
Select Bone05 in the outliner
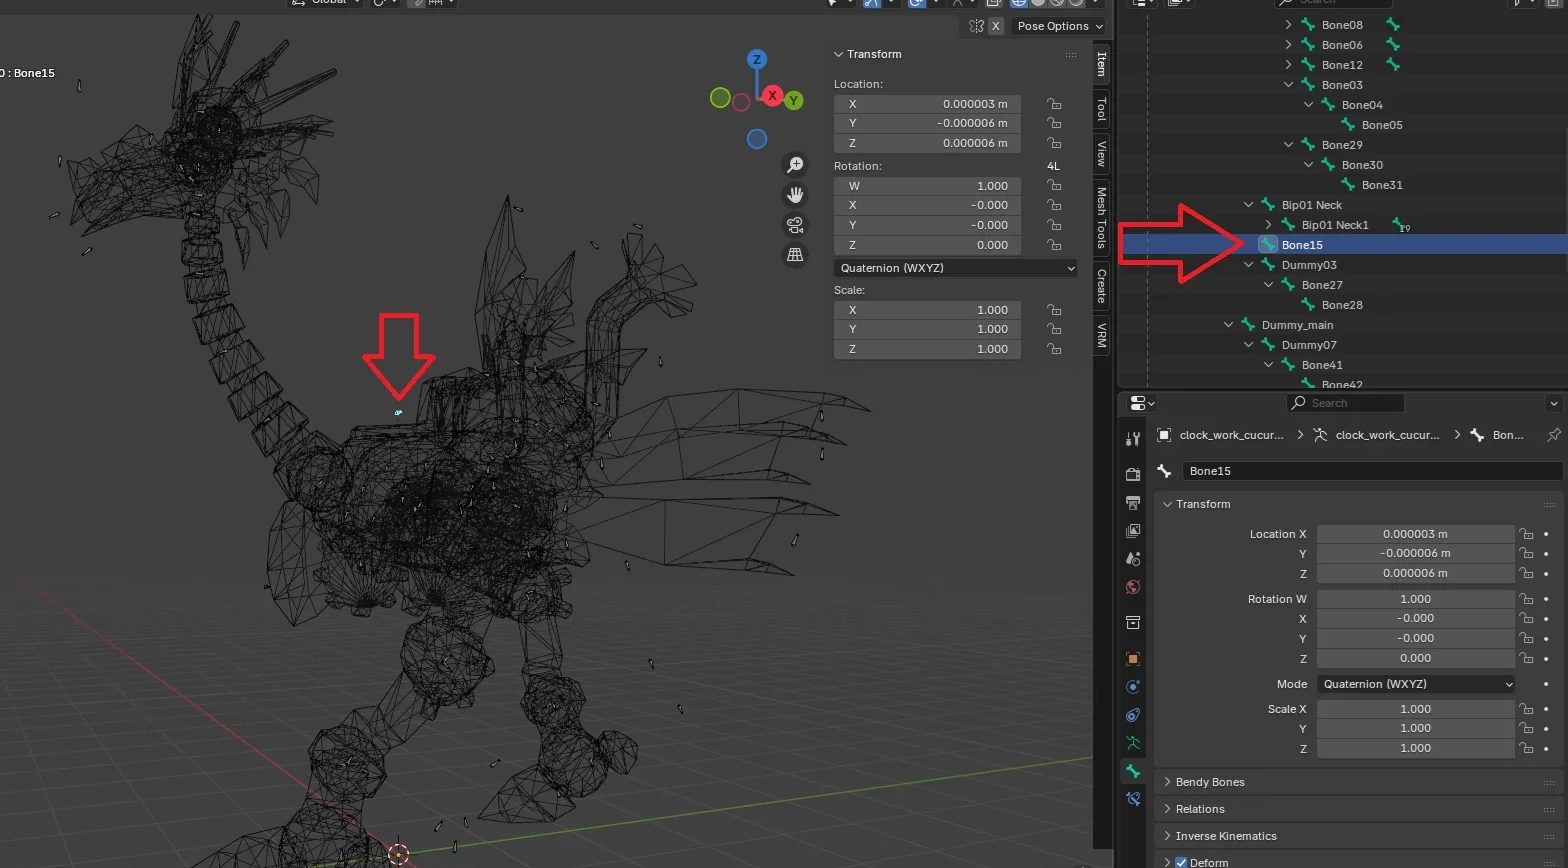[1382, 125]
